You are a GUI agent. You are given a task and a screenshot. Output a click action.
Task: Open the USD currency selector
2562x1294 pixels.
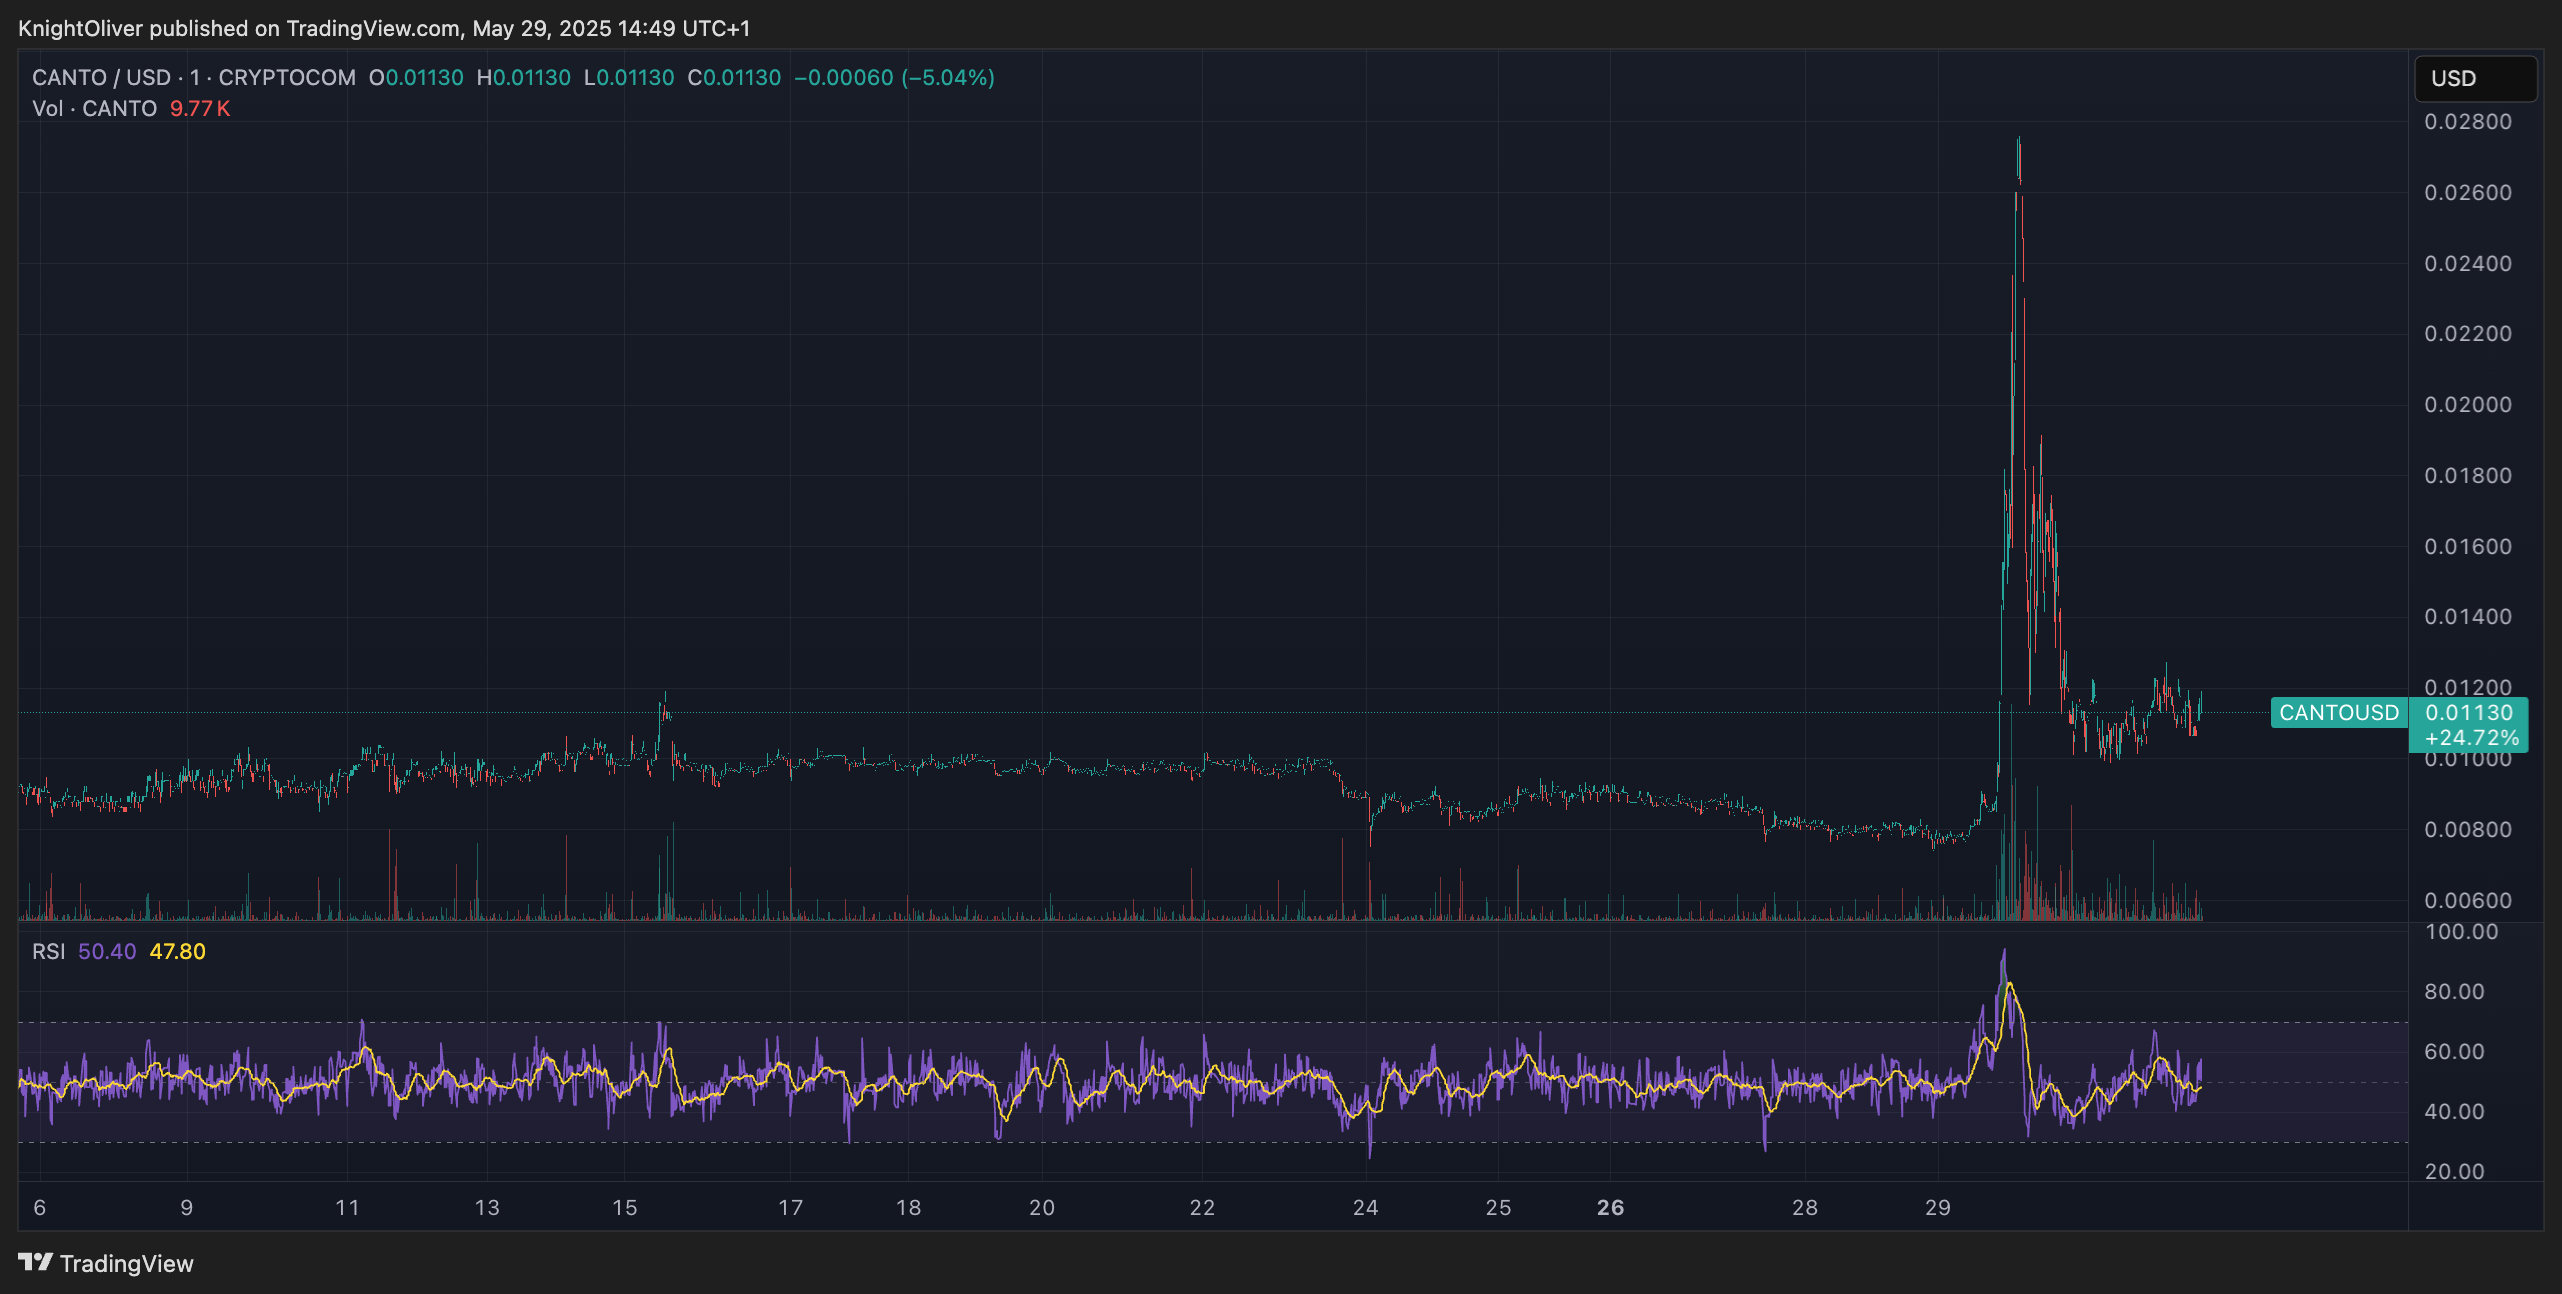point(2474,79)
